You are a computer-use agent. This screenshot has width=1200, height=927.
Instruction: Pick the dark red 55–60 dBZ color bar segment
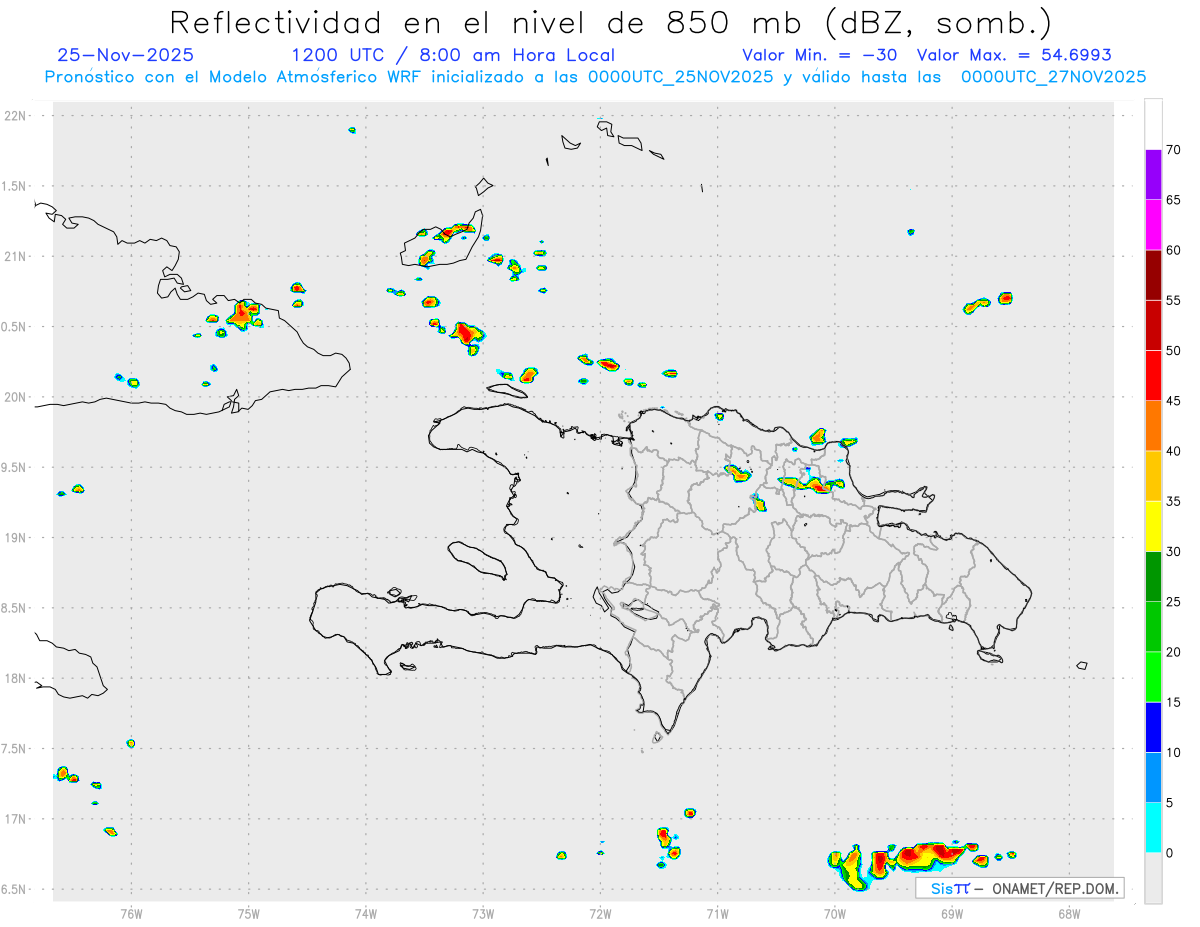click(x=1153, y=274)
